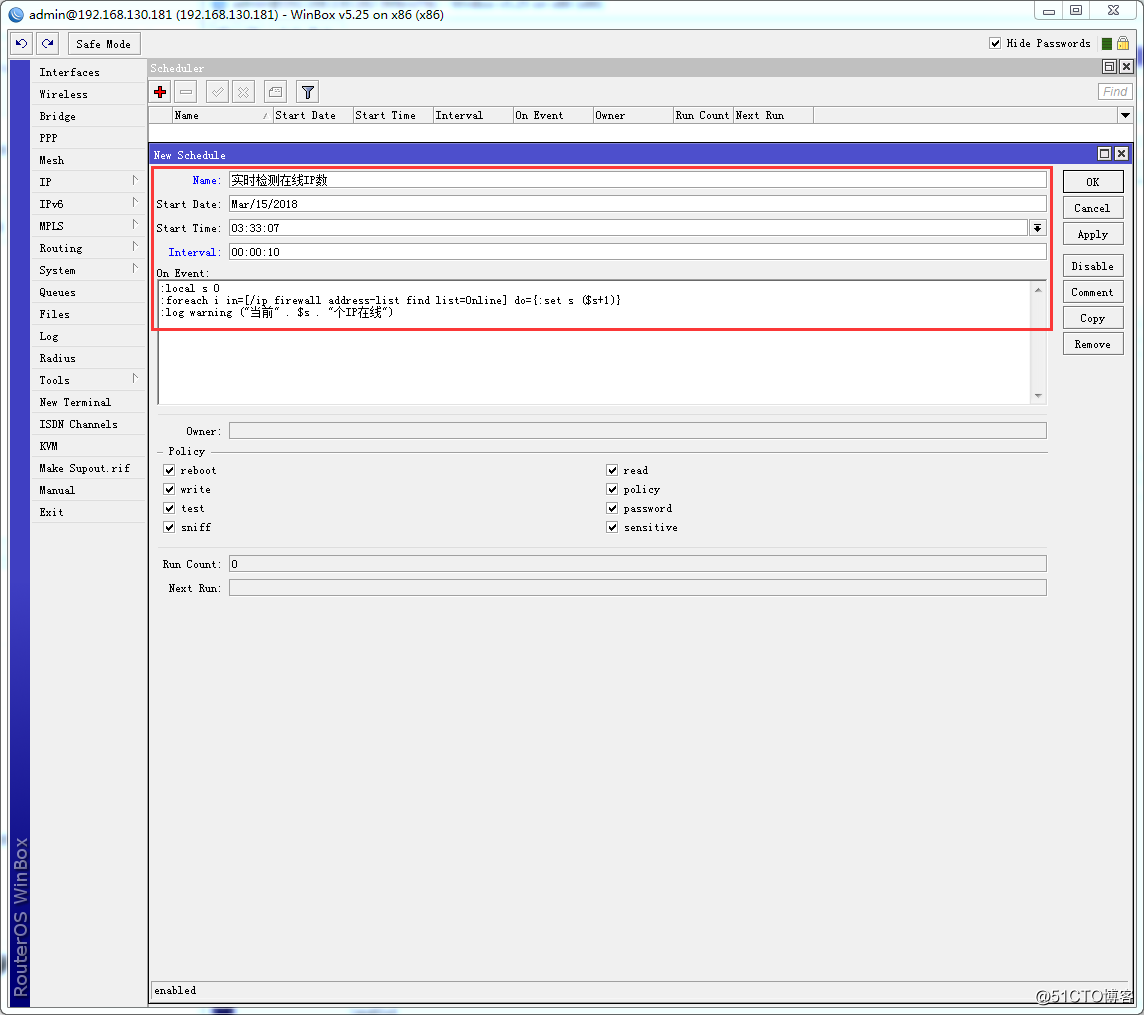Click the On Event scrollbar up arrow
The width and height of the screenshot is (1144, 1015).
pyautogui.click(x=1038, y=290)
